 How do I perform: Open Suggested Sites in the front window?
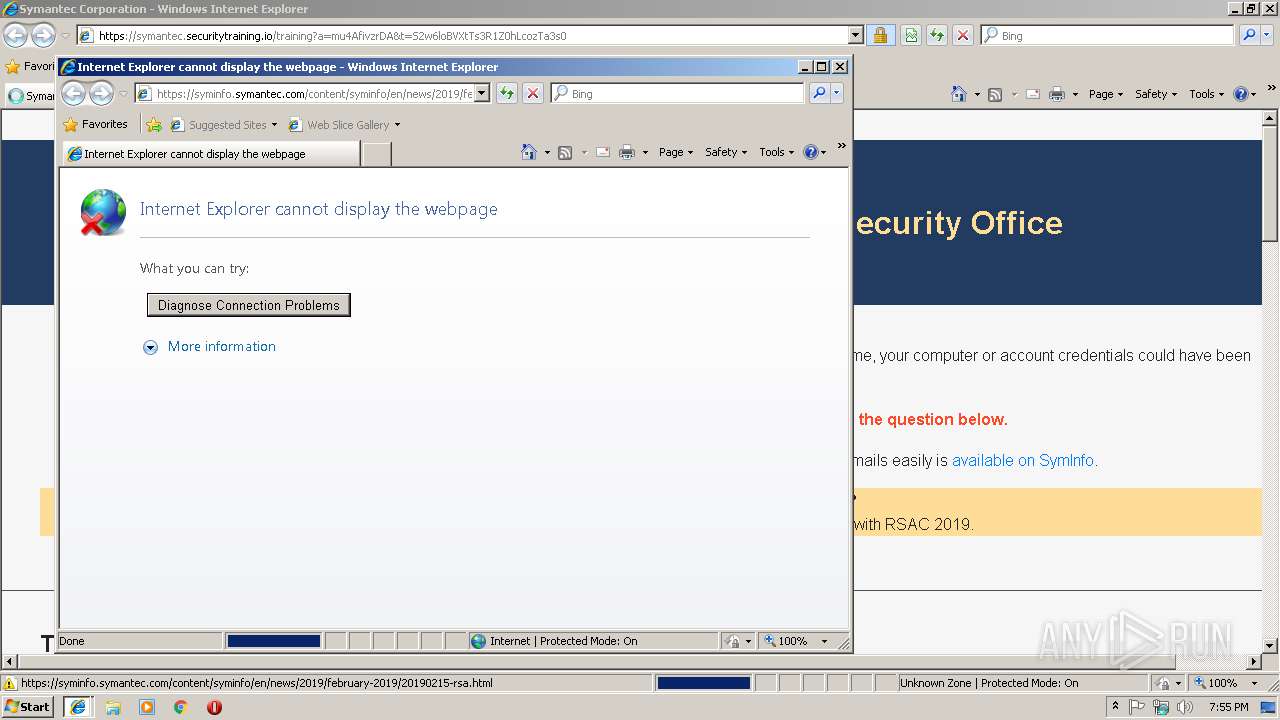pos(224,125)
